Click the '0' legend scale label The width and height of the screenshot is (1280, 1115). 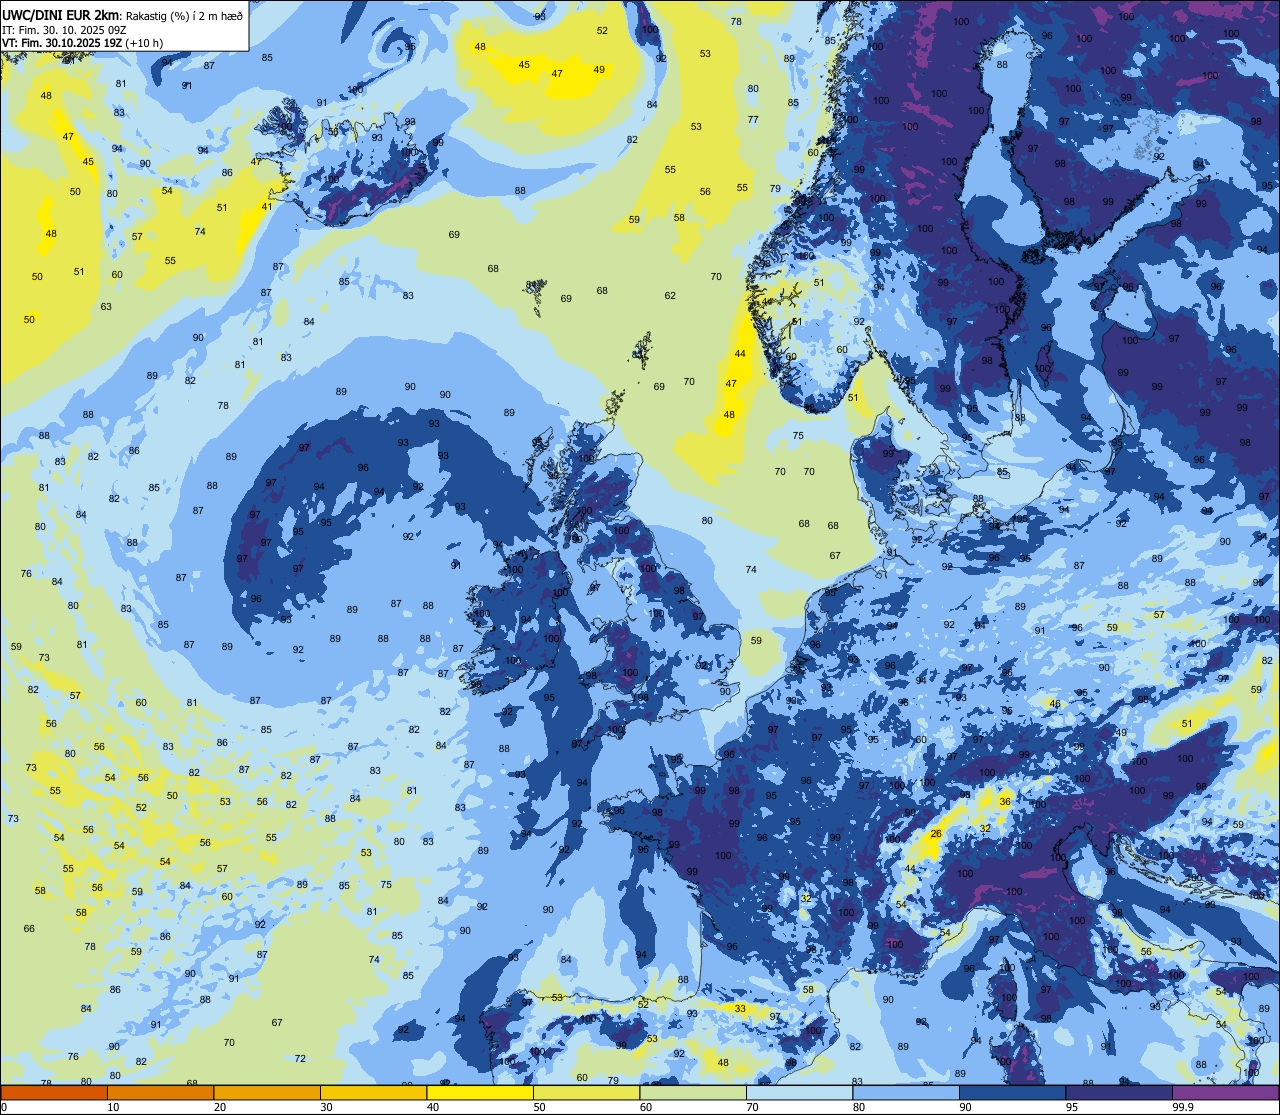5,1107
